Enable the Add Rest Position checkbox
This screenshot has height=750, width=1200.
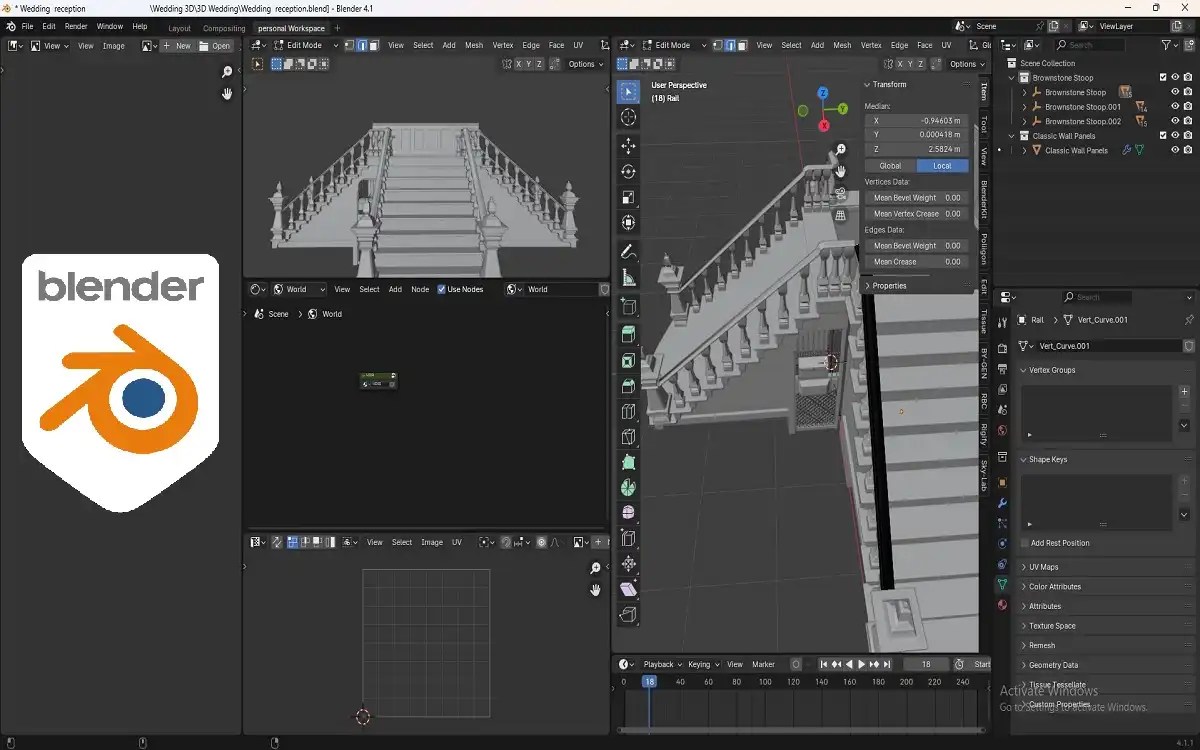coord(1024,543)
